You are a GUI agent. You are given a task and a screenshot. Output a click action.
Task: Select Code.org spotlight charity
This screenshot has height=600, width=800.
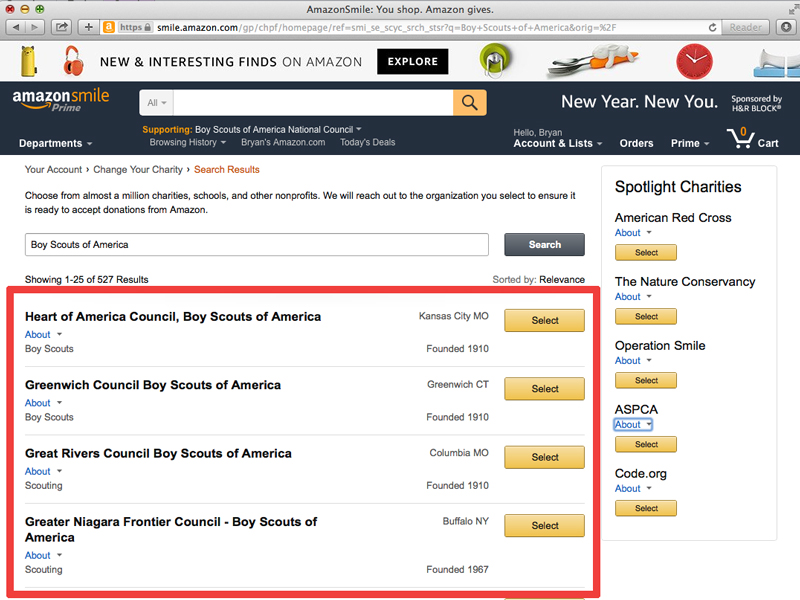[x=646, y=508]
